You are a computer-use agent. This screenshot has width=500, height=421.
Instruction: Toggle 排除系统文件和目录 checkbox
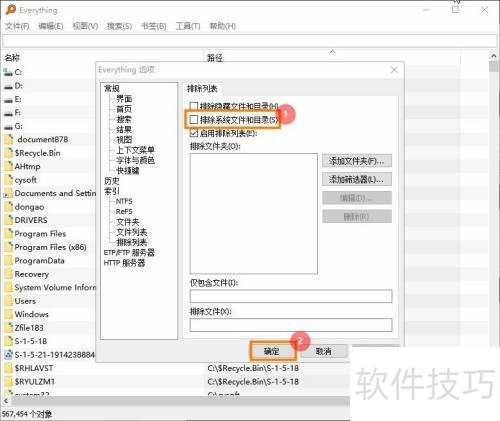click(x=194, y=120)
